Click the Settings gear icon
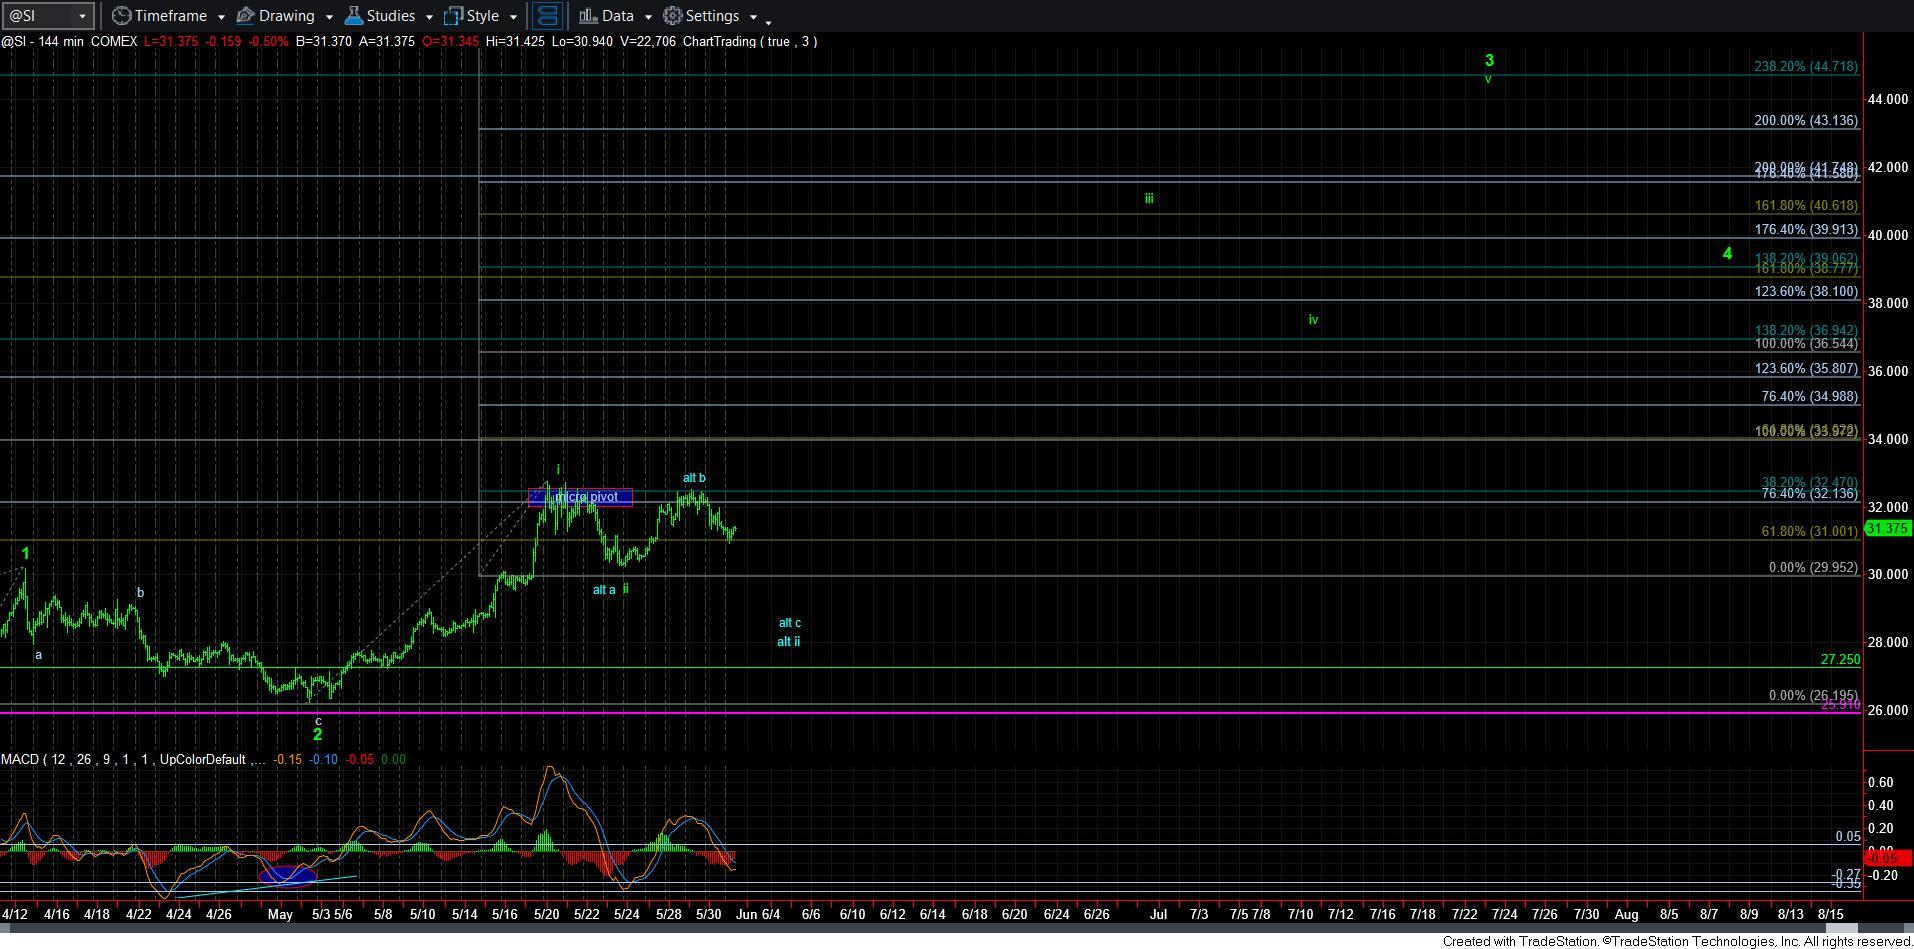This screenshot has width=1914, height=949. click(x=673, y=16)
